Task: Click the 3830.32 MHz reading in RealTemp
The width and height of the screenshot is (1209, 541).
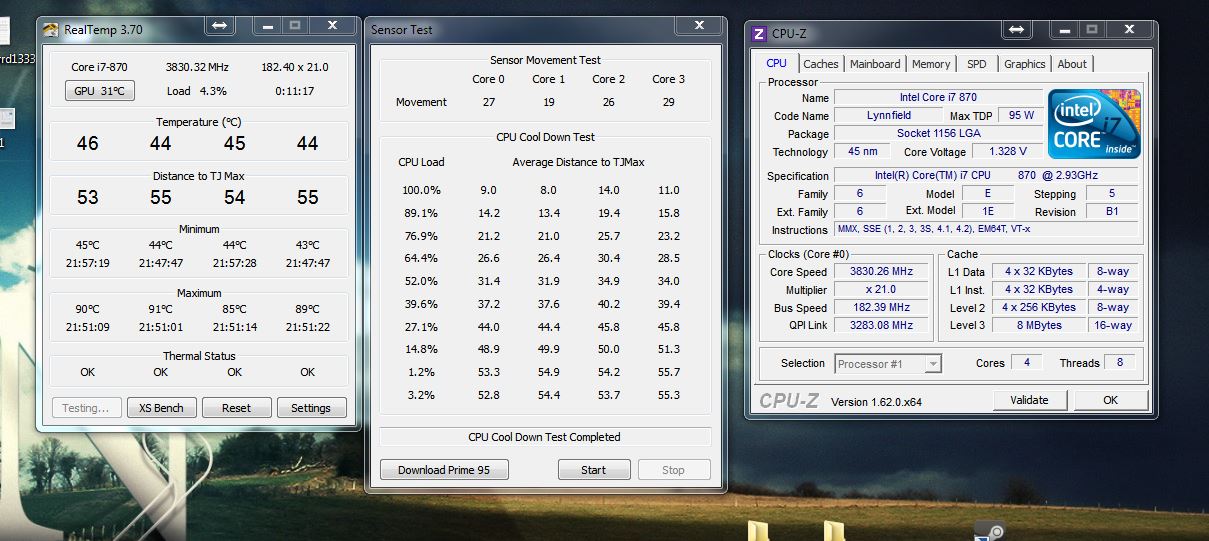Action: coord(197,67)
